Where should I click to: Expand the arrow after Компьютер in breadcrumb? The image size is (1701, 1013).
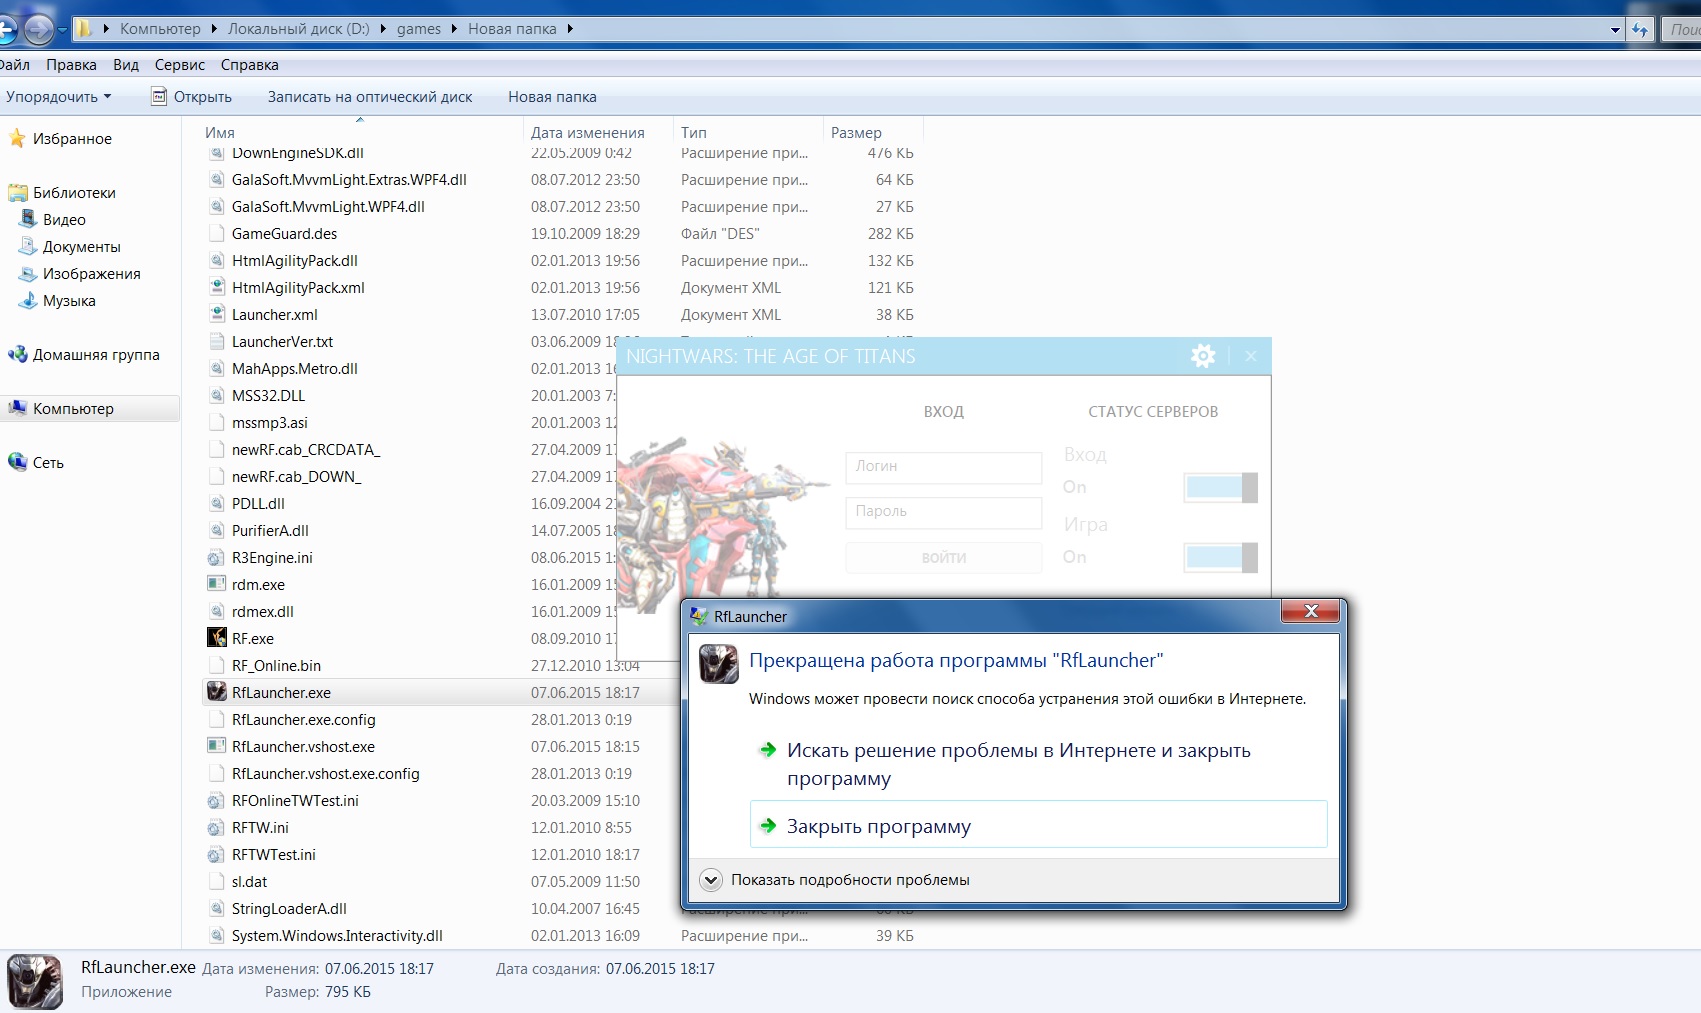pyautogui.click(x=214, y=29)
